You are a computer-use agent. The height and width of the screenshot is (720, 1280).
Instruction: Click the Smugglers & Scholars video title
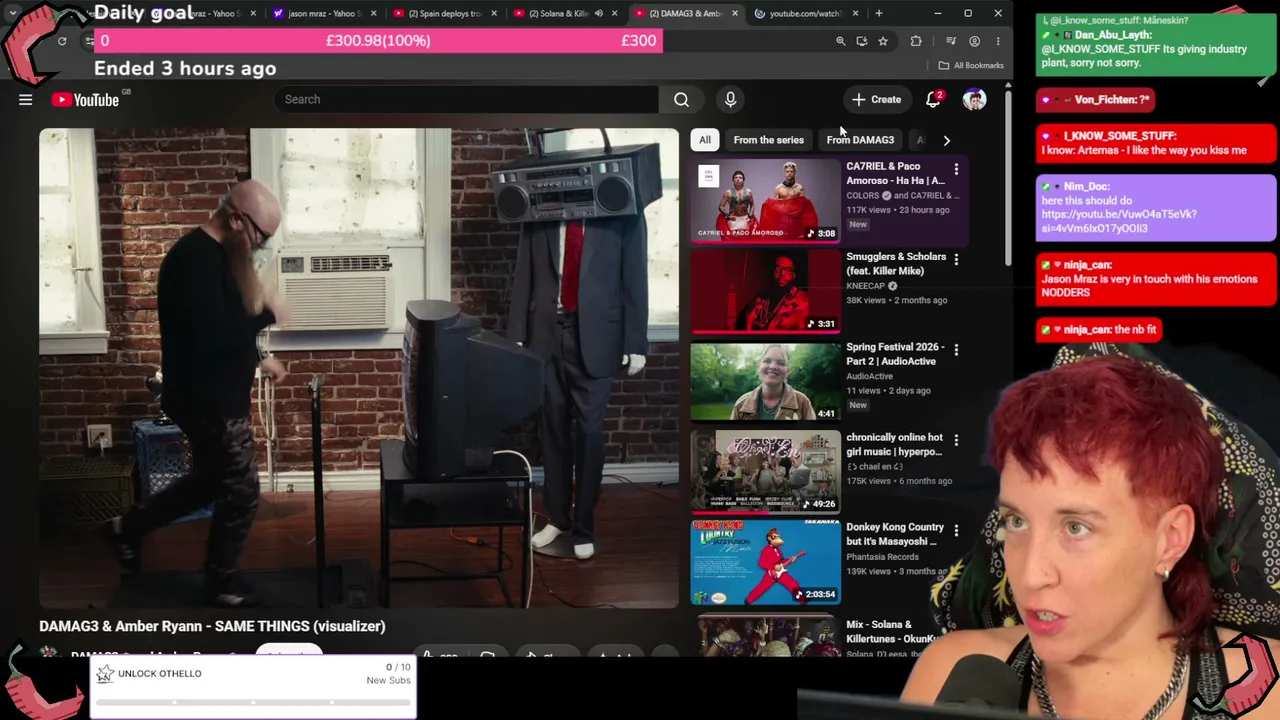tap(896, 264)
